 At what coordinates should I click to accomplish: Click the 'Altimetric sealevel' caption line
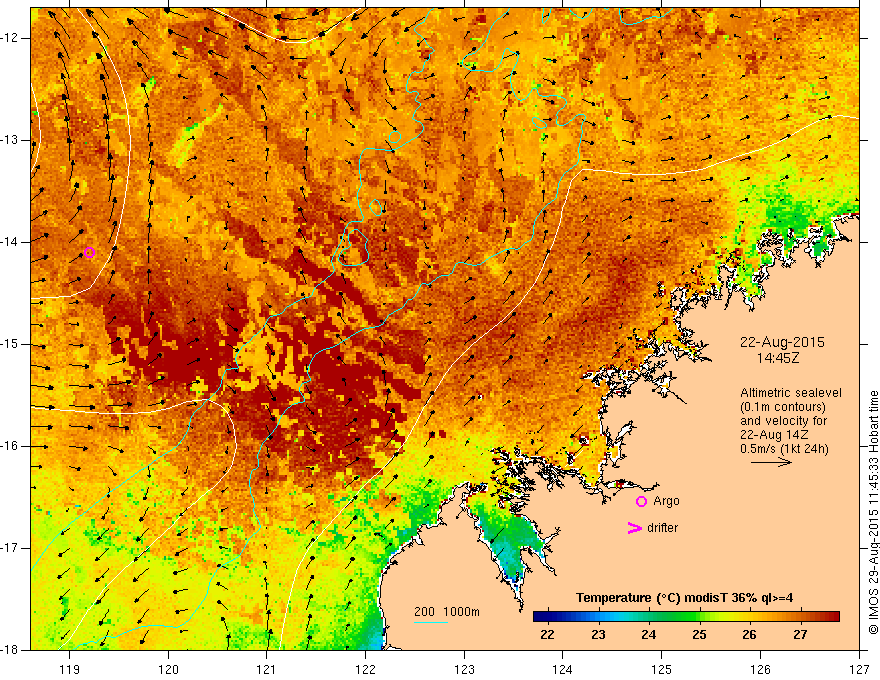click(x=791, y=393)
